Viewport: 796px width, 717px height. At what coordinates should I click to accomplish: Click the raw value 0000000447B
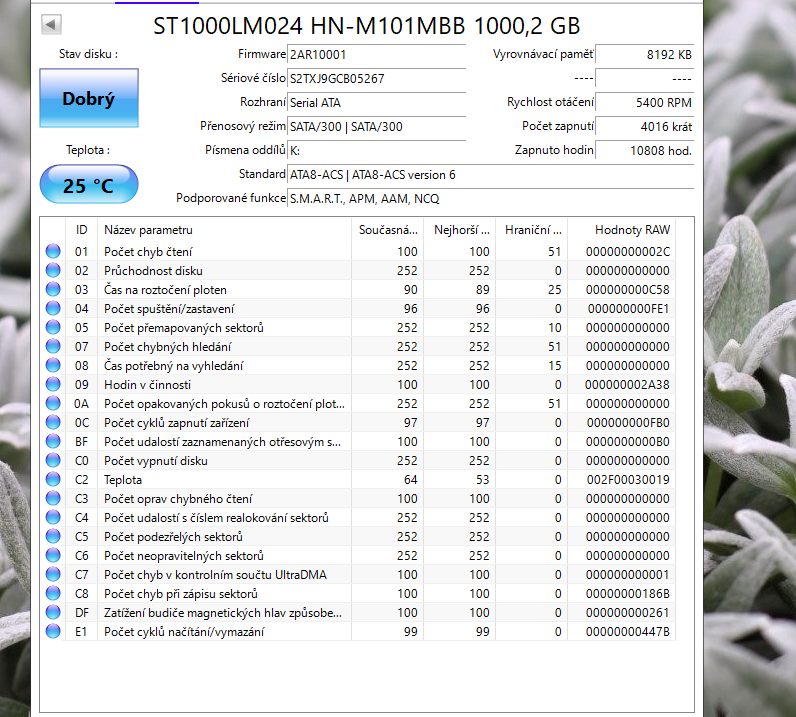[627, 631]
